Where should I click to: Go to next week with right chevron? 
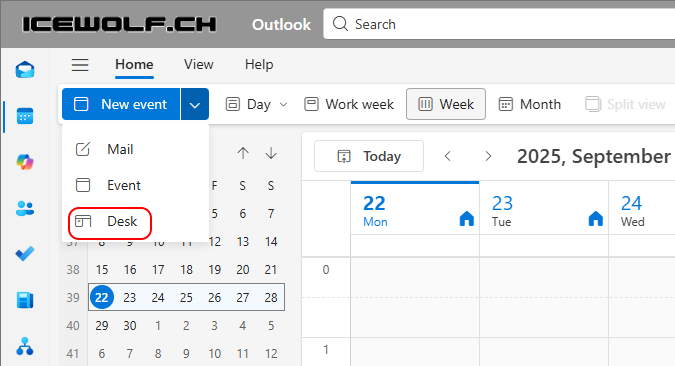coord(488,156)
